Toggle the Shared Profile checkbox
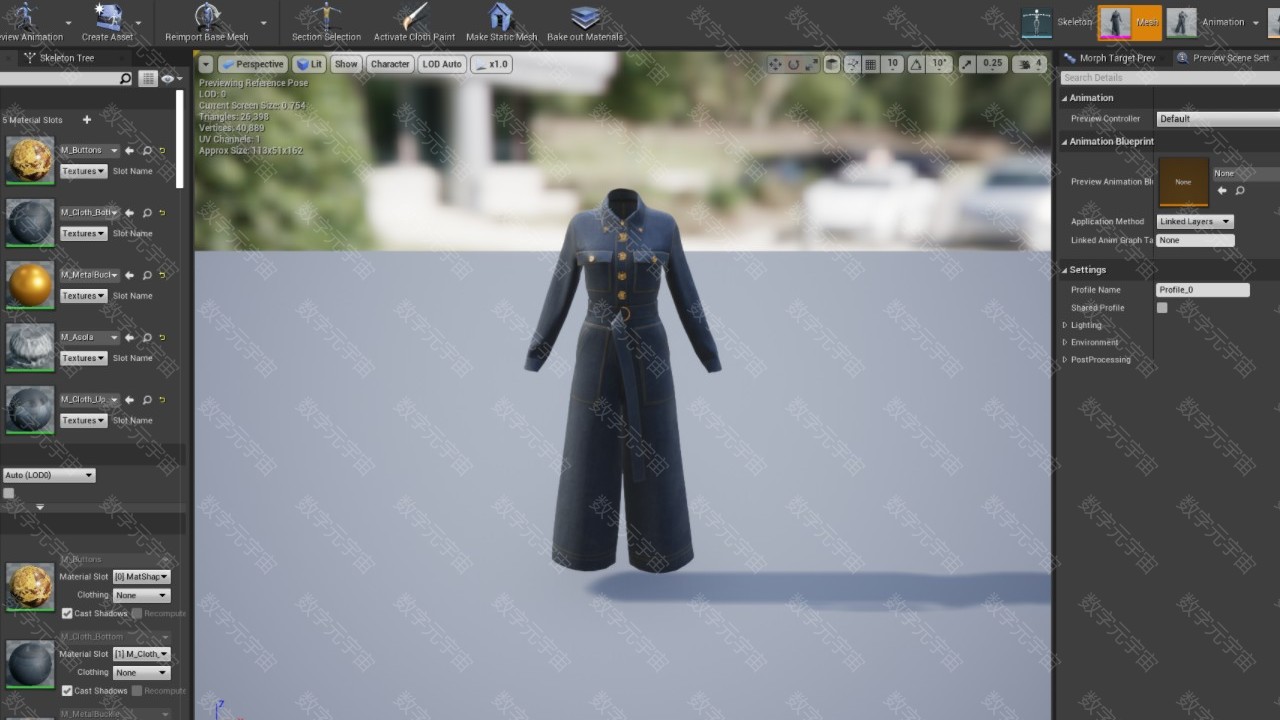Image resolution: width=1280 pixels, height=720 pixels. click(x=1162, y=308)
